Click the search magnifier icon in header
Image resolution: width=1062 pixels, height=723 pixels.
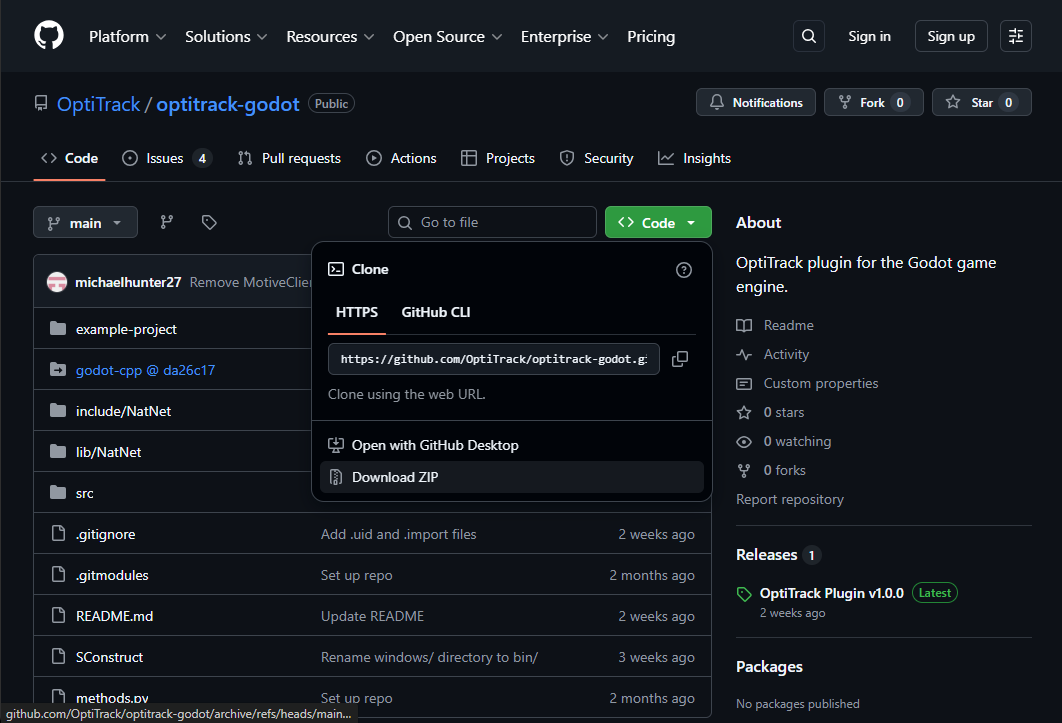coord(809,36)
